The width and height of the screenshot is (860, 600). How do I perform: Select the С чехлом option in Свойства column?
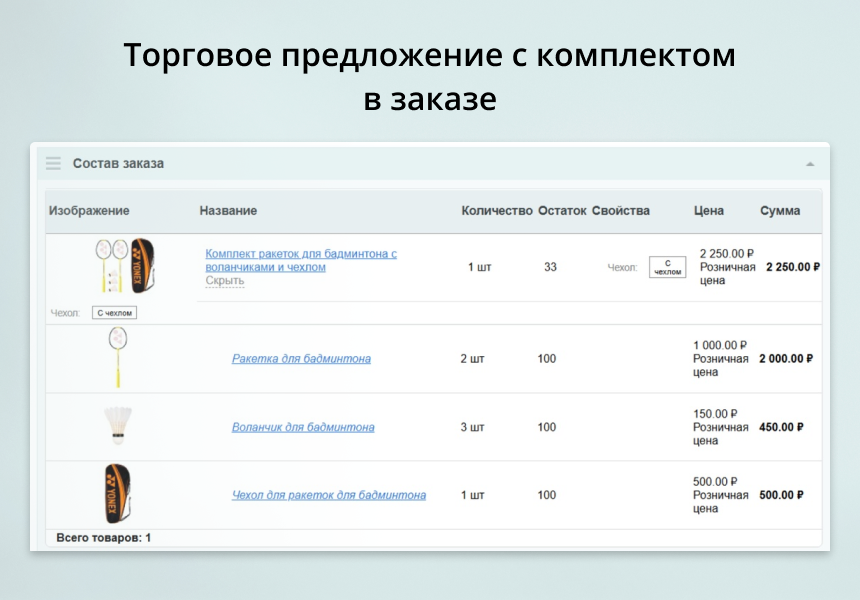tap(667, 267)
